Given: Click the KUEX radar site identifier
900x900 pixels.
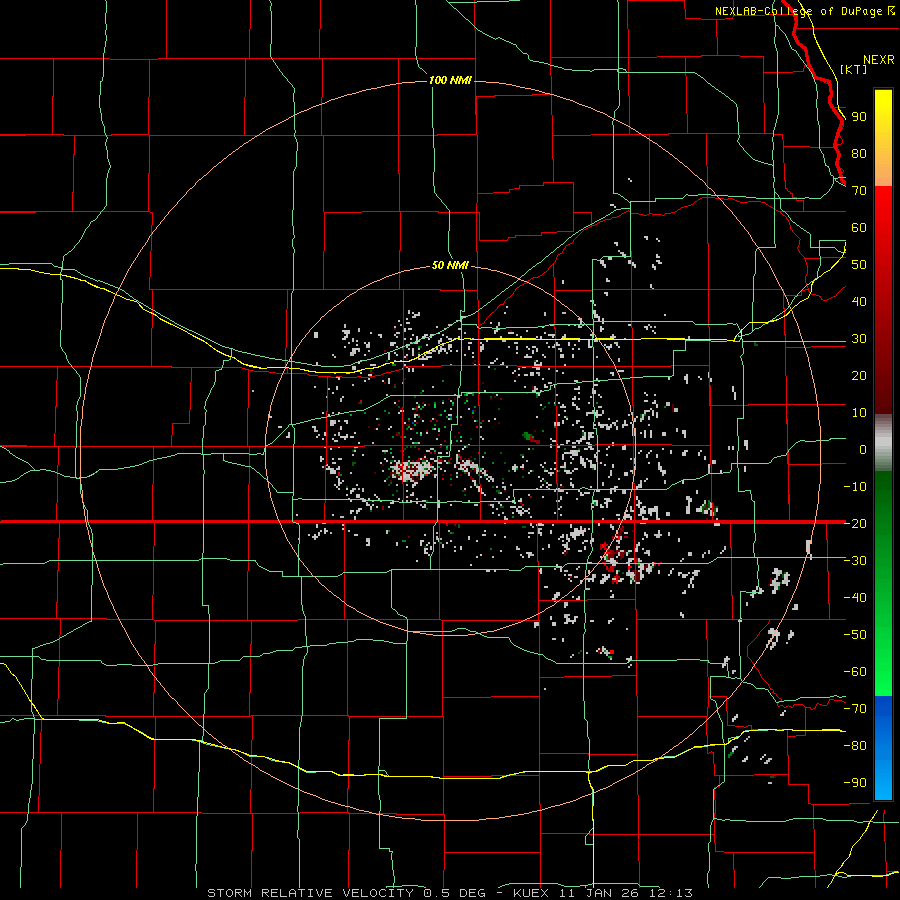Looking at the screenshot, I should (531, 893).
